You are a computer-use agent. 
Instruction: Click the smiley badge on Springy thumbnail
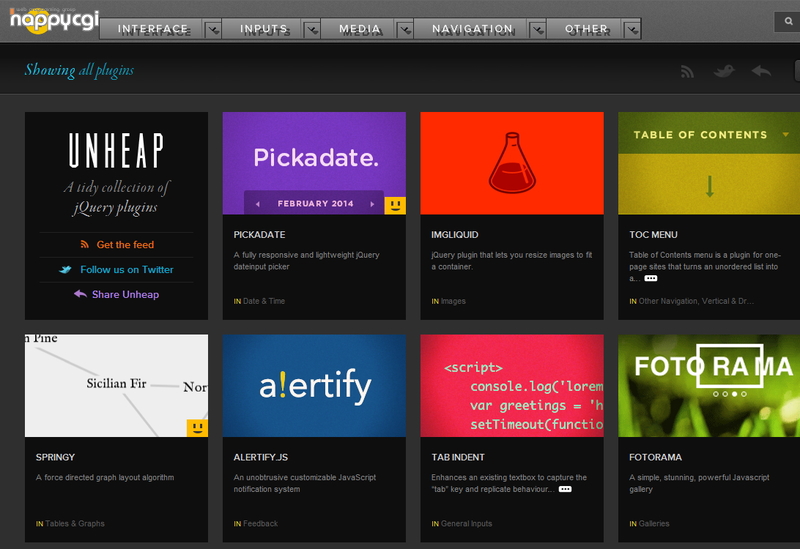pyautogui.click(x=197, y=428)
